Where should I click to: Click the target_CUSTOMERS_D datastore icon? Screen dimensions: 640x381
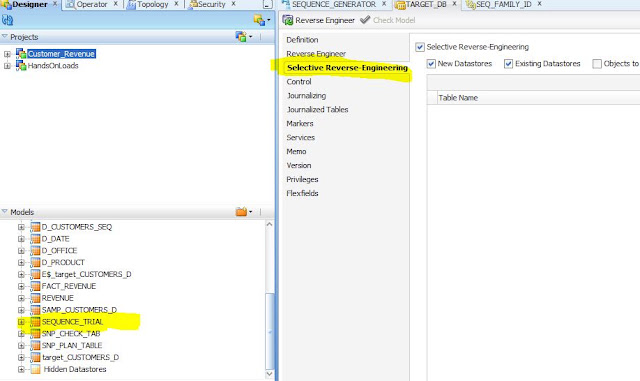click(x=36, y=357)
